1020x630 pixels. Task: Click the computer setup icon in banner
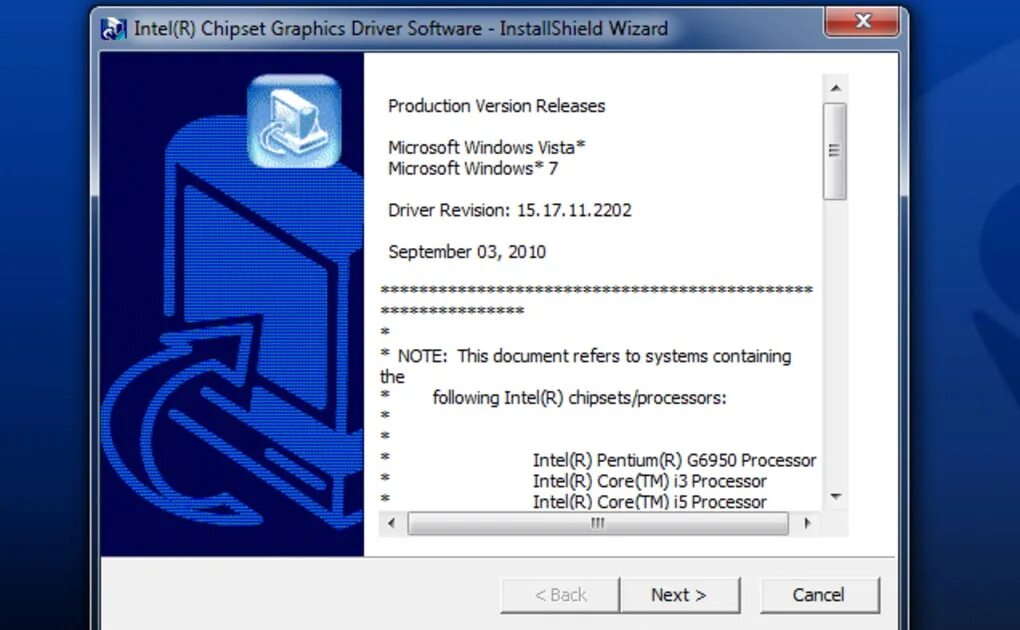point(295,122)
